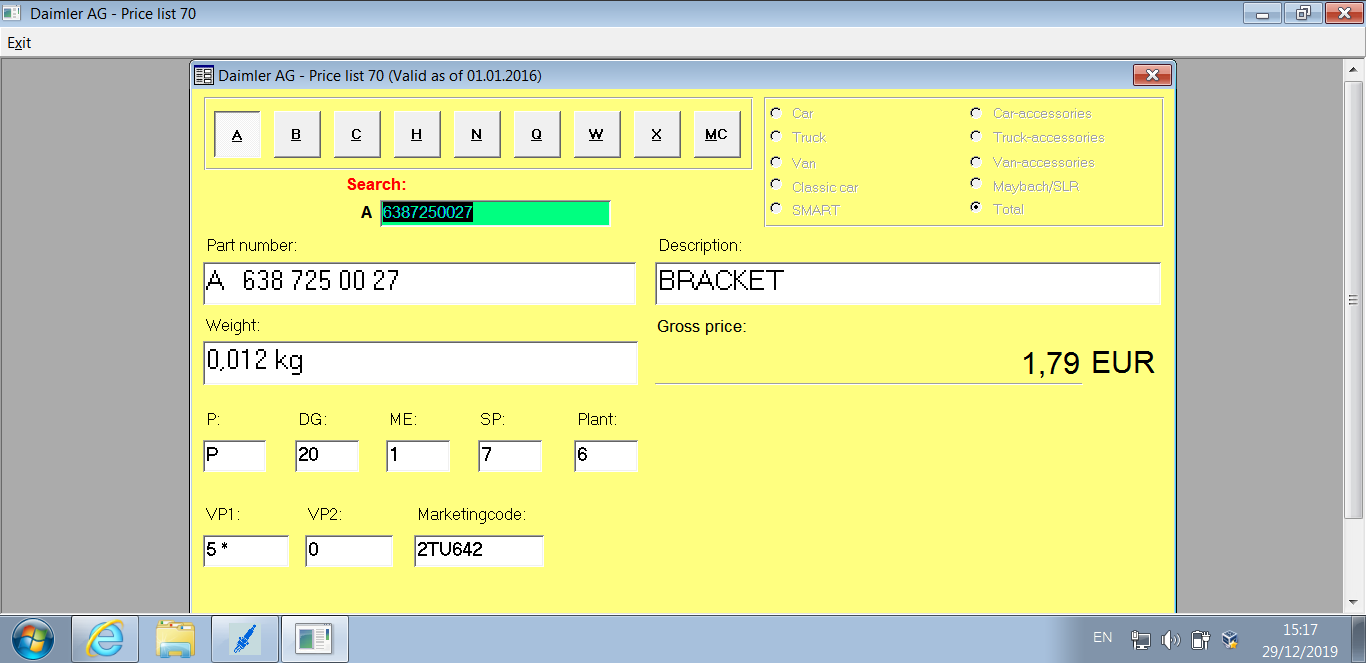Select the Total radio button
This screenshot has width=1366, height=663.
(976, 209)
